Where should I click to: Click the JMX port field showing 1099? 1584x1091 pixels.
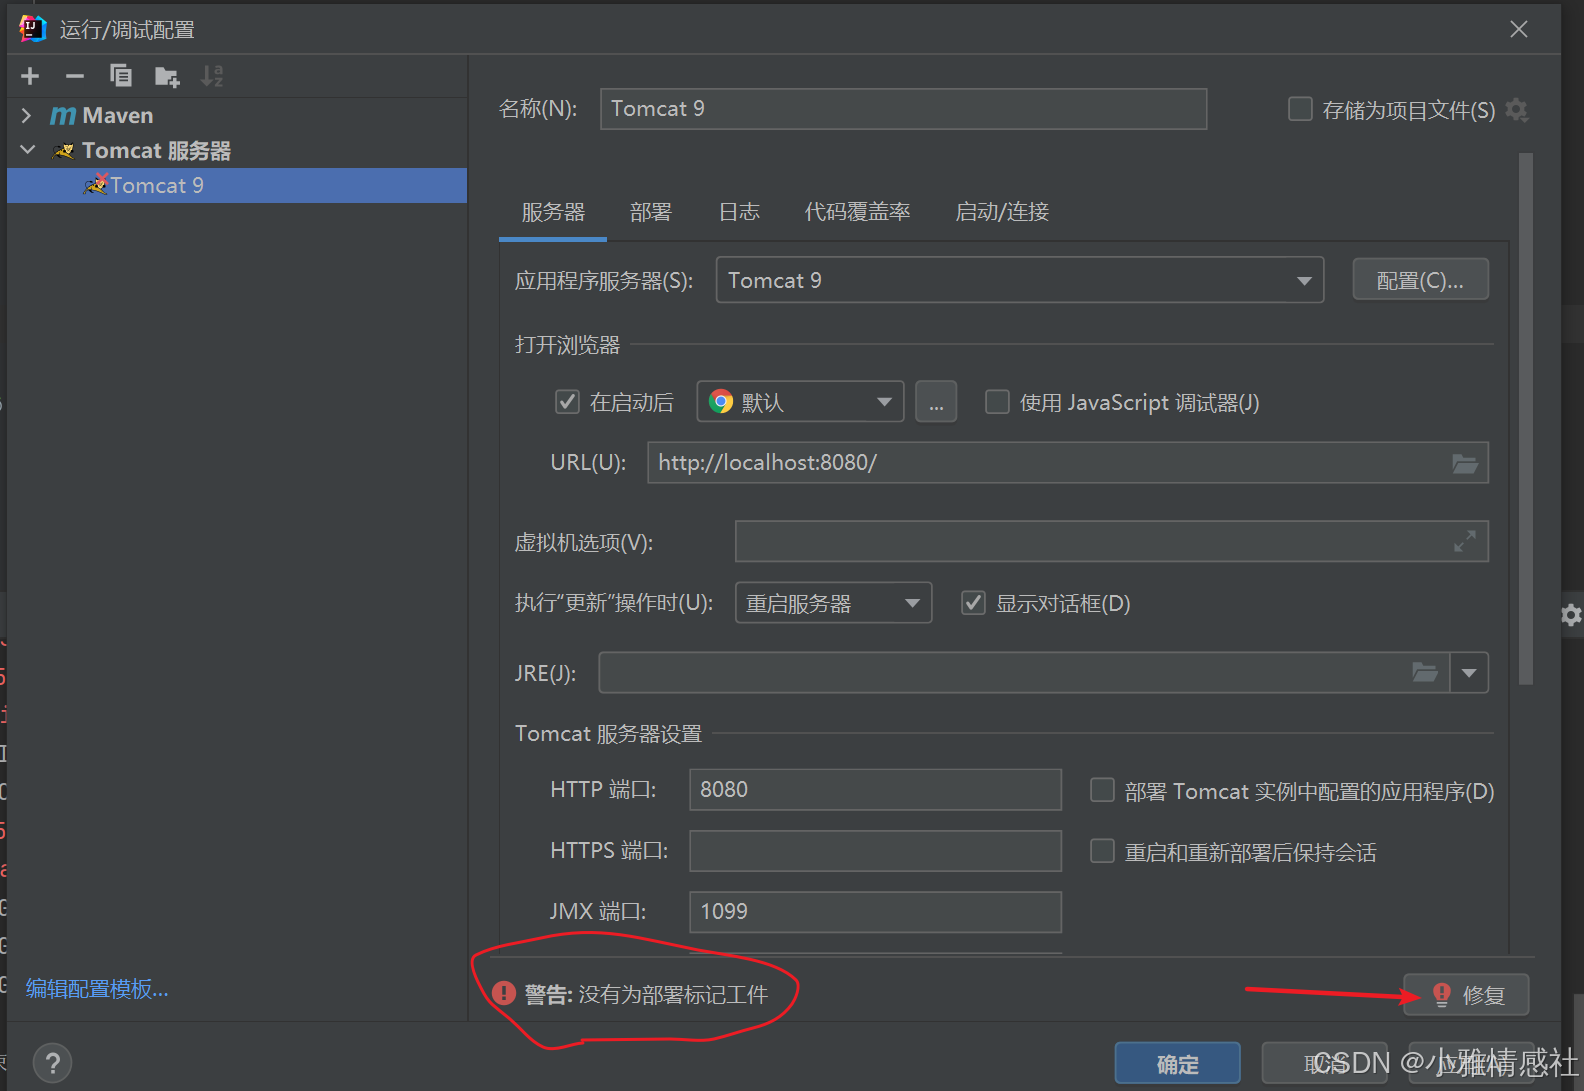(875, 911)
